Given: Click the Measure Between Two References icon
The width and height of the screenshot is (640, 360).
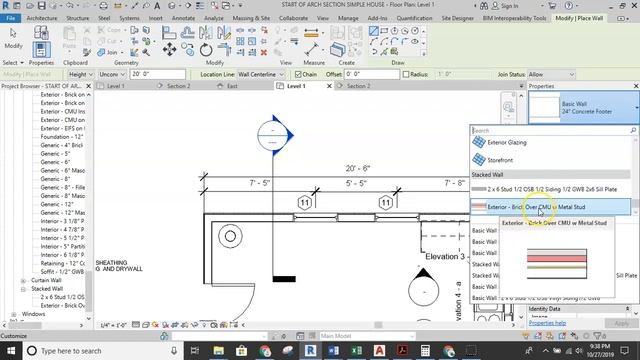Looking at the screenshot, I should tap(311, 50).
